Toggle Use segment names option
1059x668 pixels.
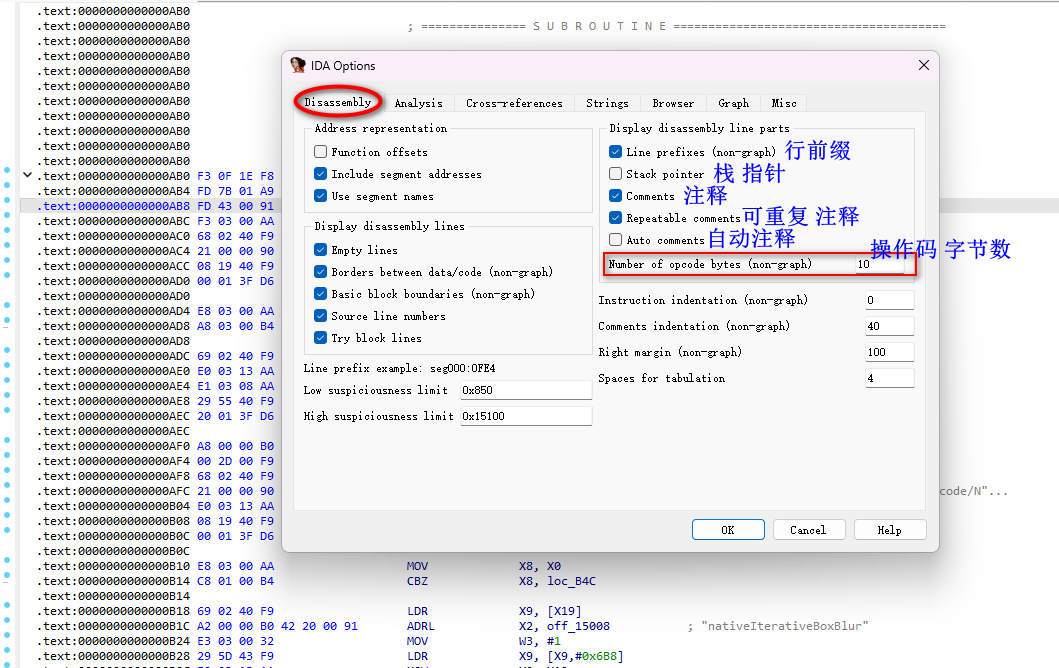pyautogui.click(x=320, y=197)
